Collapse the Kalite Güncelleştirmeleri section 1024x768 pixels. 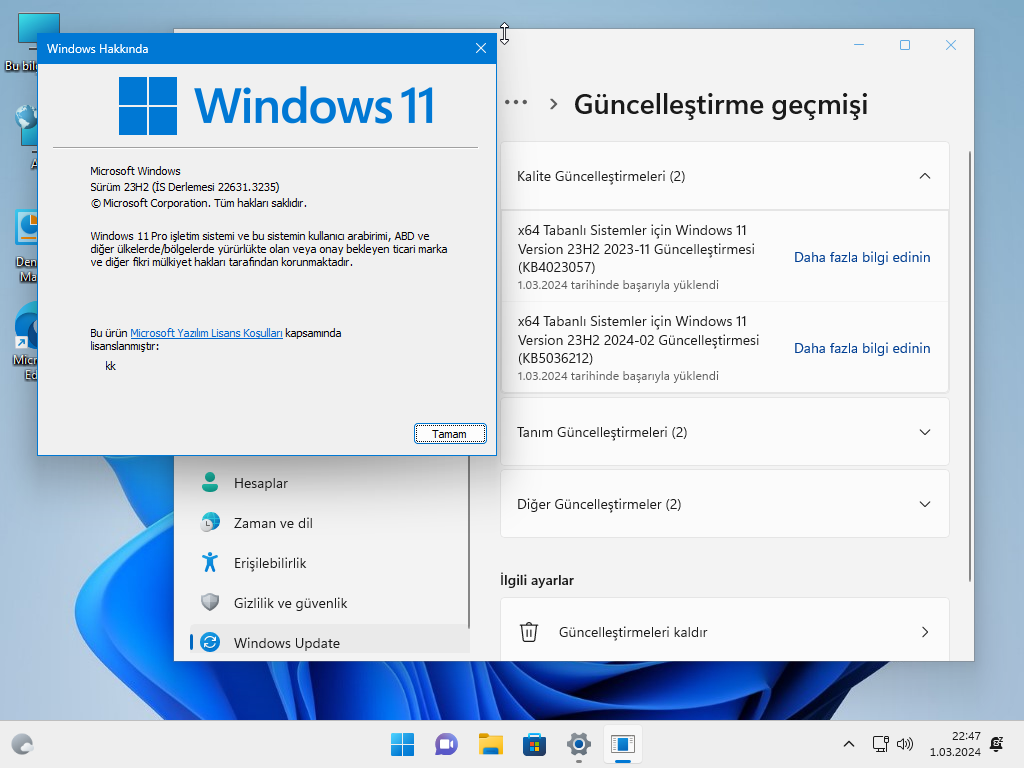point(724,176)
